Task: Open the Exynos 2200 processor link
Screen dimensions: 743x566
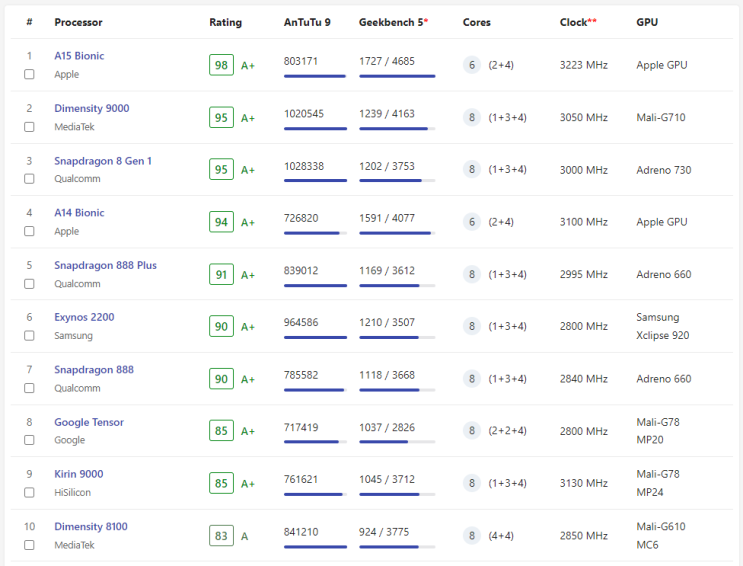Action: pyautogui.click(x=84, y=317)
